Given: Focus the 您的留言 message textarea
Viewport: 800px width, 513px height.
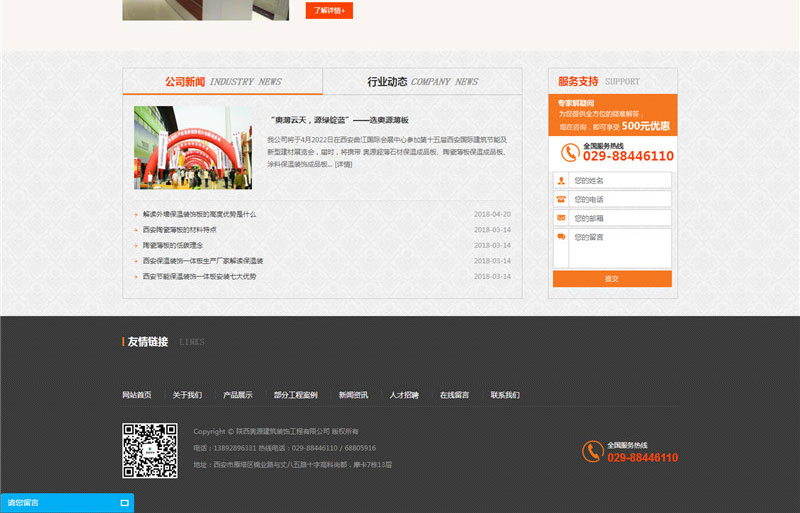Looking at the screenshot, I should [620, 248].
